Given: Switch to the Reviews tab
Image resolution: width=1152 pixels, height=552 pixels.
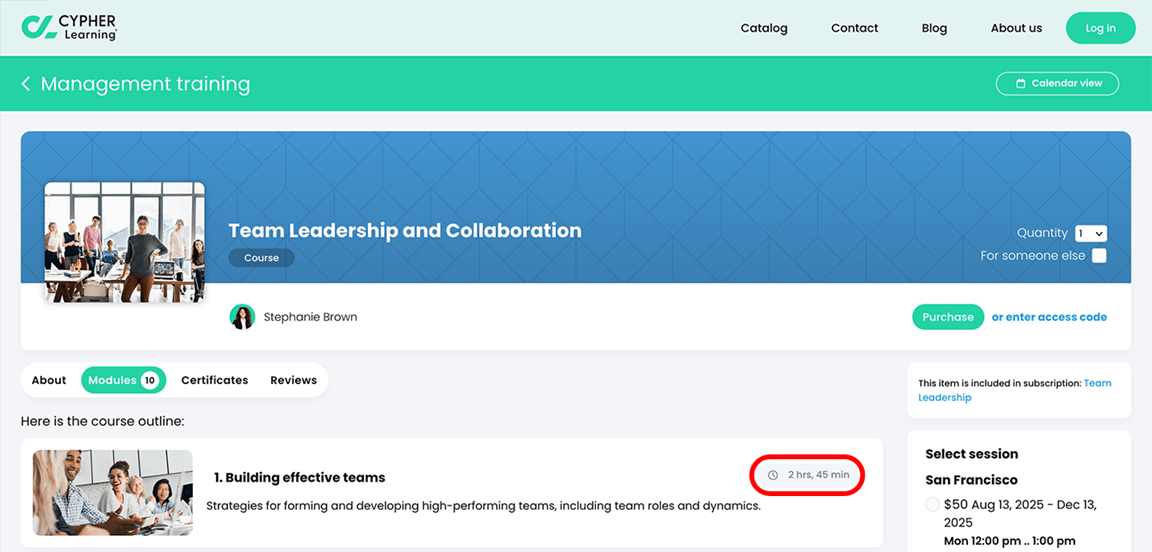Looking at the screenshot, I should click(x=294, y=380).
